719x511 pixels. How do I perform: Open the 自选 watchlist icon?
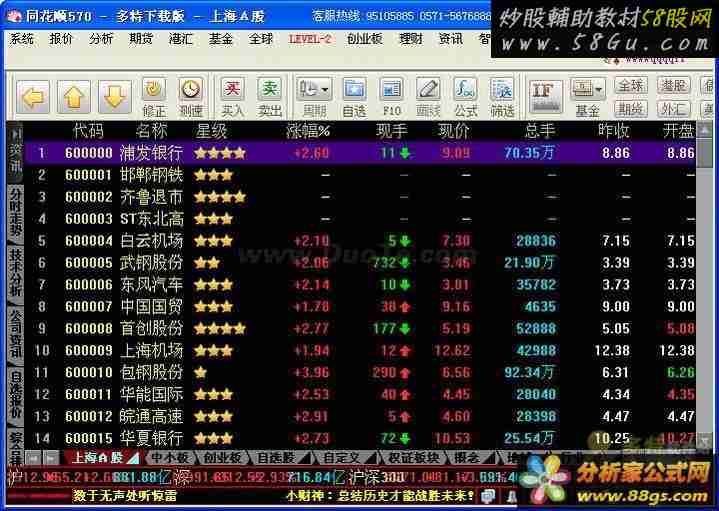[x=354, y=97]
